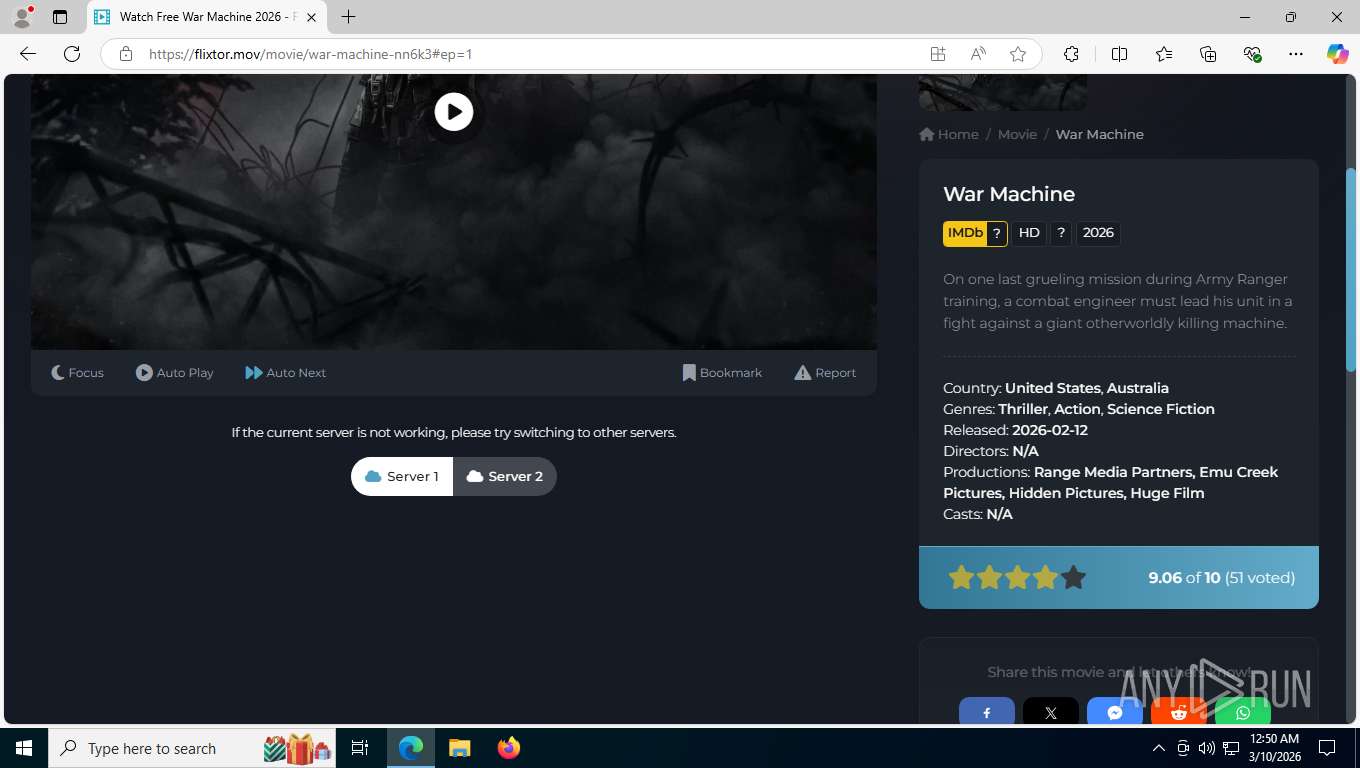Open taskbar clock showing 12:50 AM
The image size is (1360, 768).
(x=1274, y=748)
